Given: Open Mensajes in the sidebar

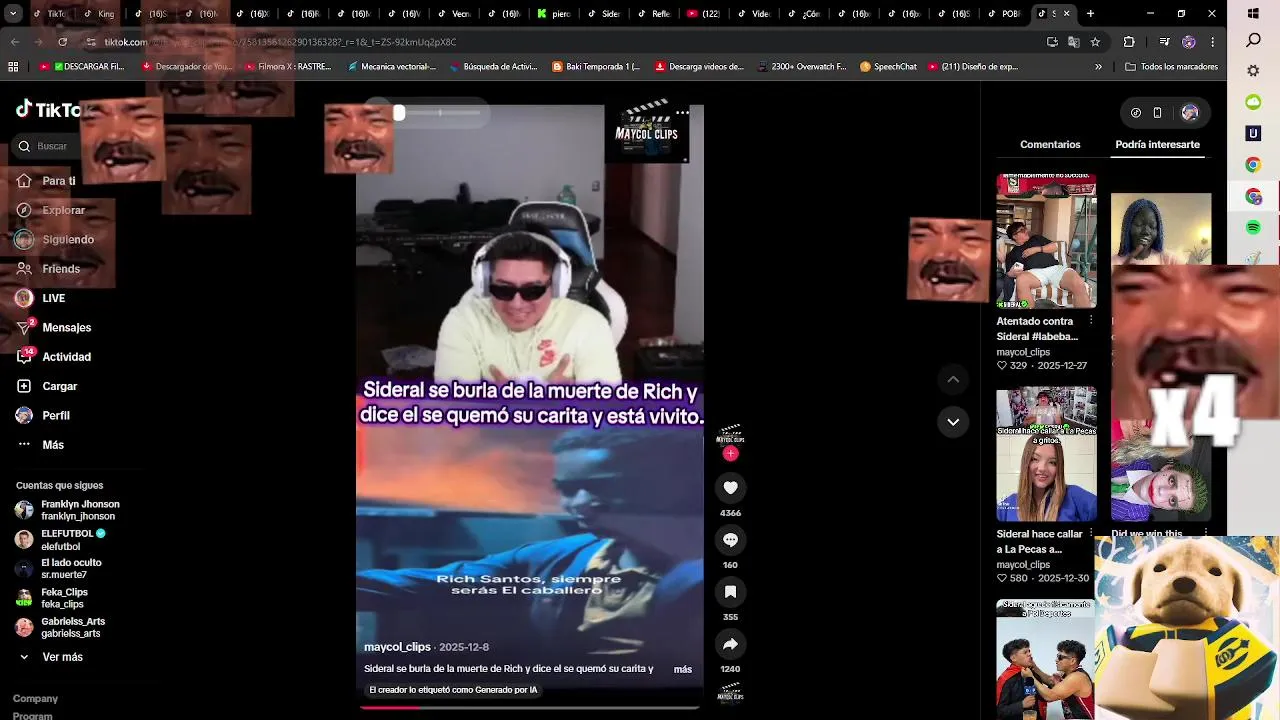Looking at the screenshot, I should coord(53,327).
